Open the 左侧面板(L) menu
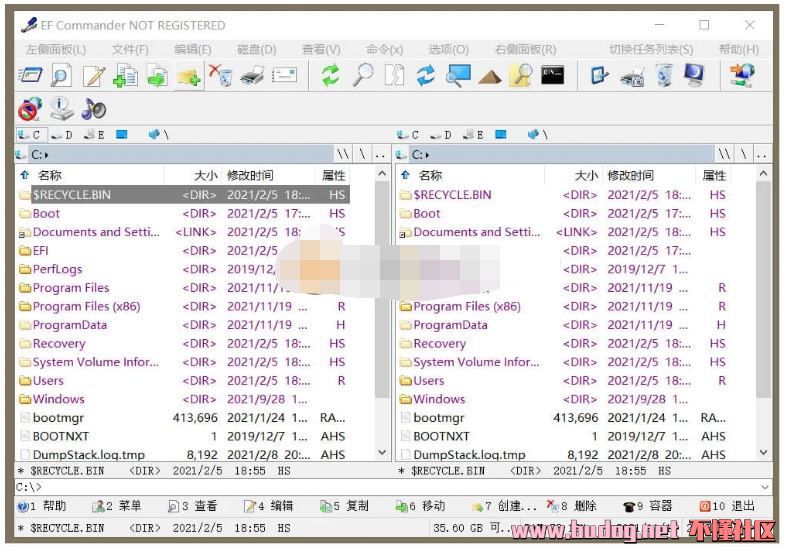This screenshot has height=551, width=785. point(56,50)
